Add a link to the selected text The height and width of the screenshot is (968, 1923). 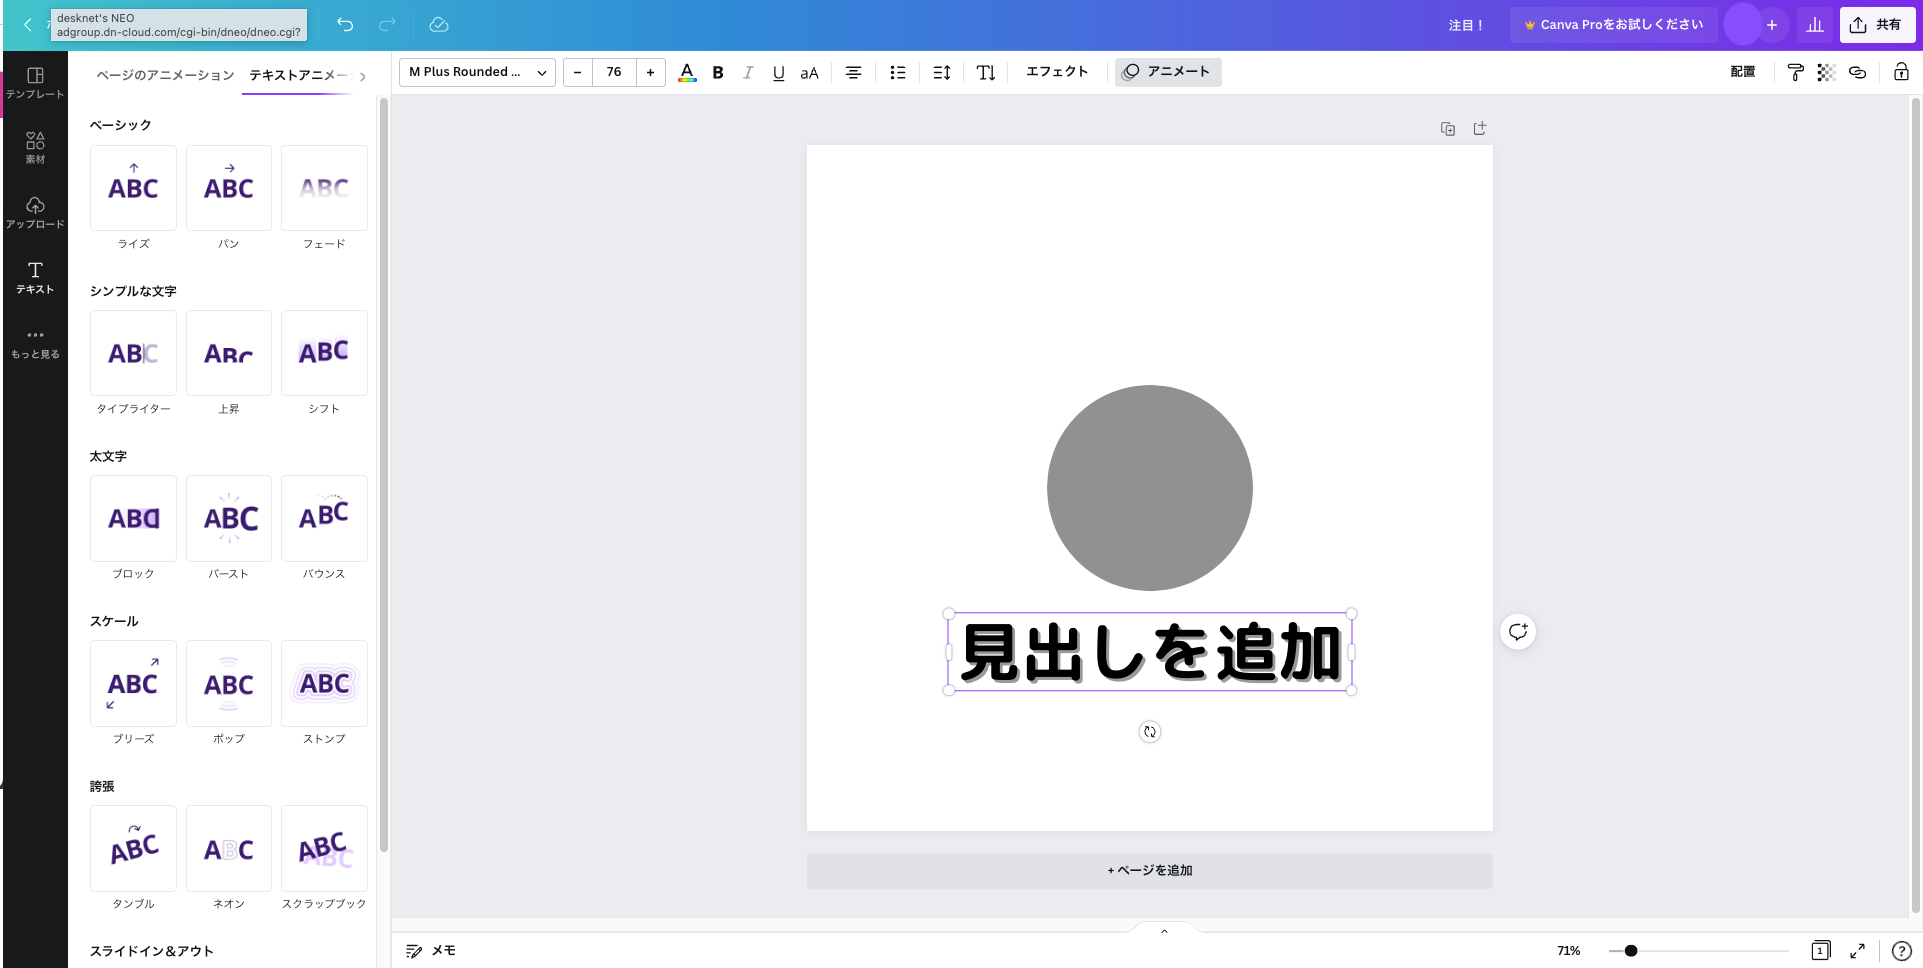click(x=1858, y=72)
